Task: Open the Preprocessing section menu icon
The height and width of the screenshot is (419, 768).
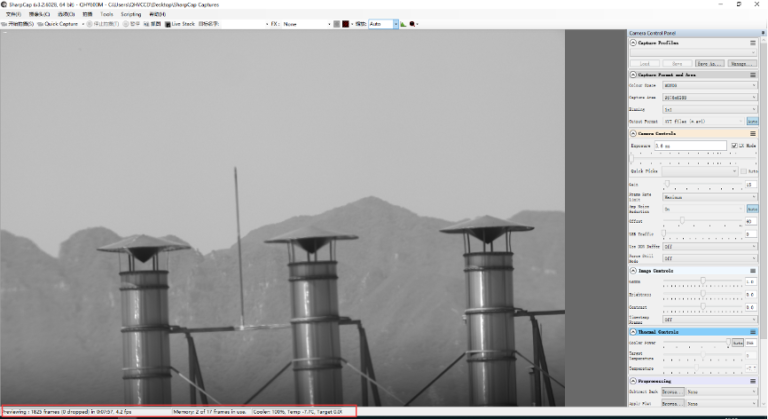Action: pos(752,380)
